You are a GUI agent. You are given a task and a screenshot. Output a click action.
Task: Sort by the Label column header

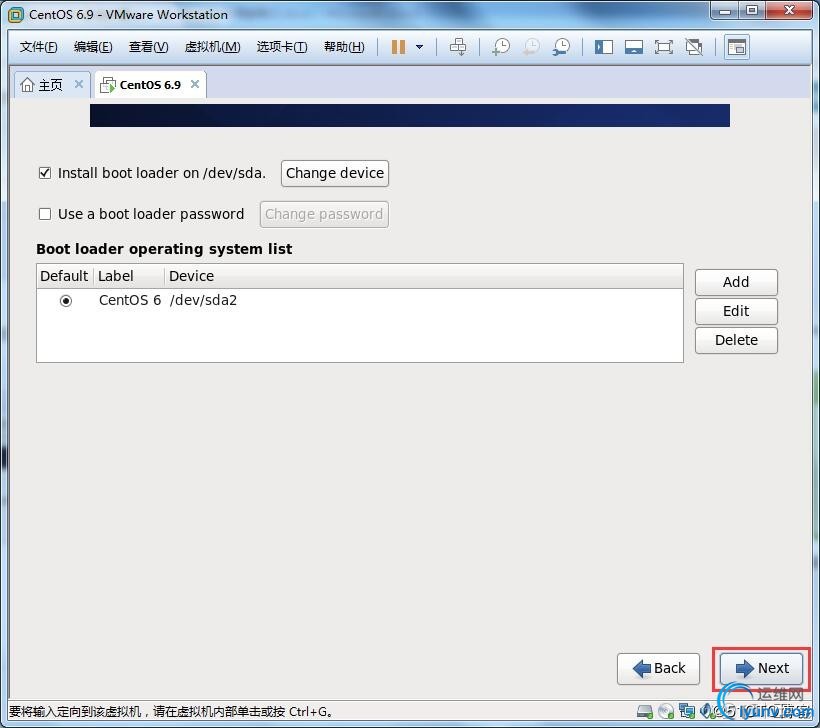click(x=129, y=276)
